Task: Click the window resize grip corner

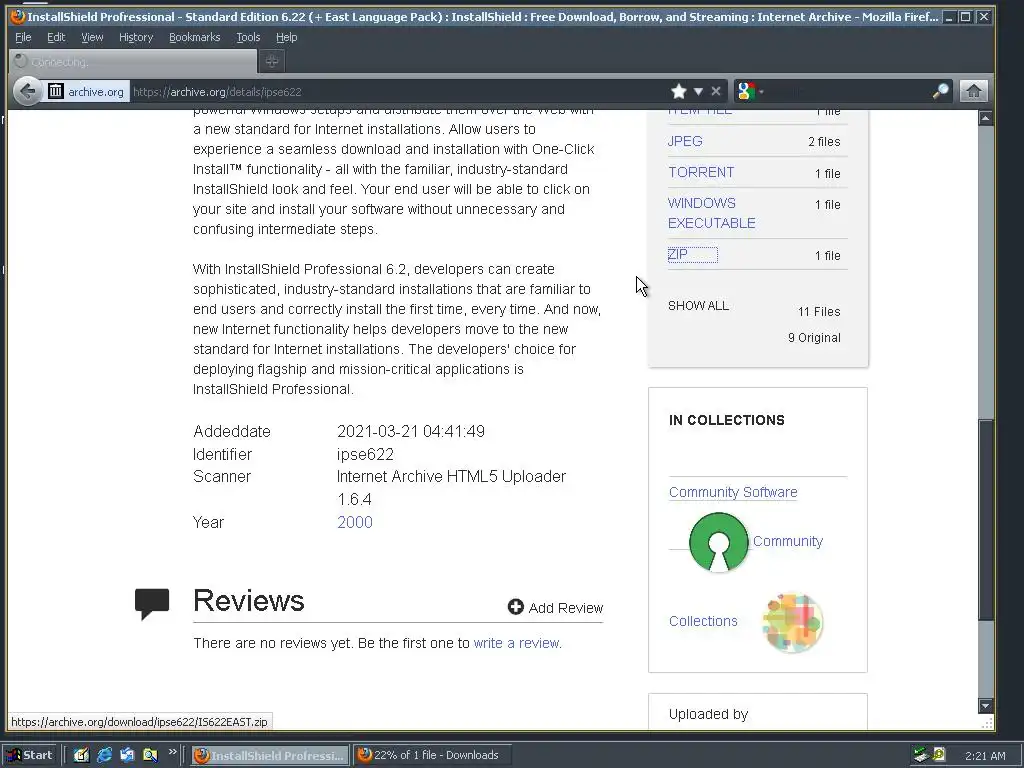Action: 987,722
